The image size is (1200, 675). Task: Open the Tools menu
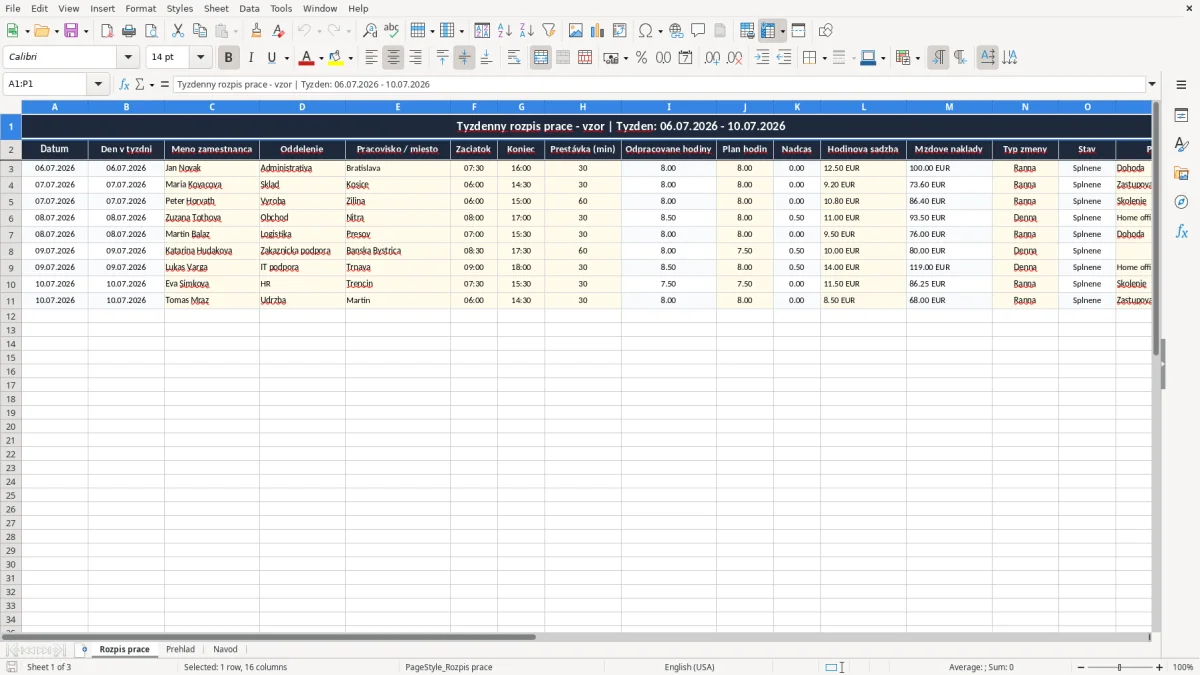[281, 8]
